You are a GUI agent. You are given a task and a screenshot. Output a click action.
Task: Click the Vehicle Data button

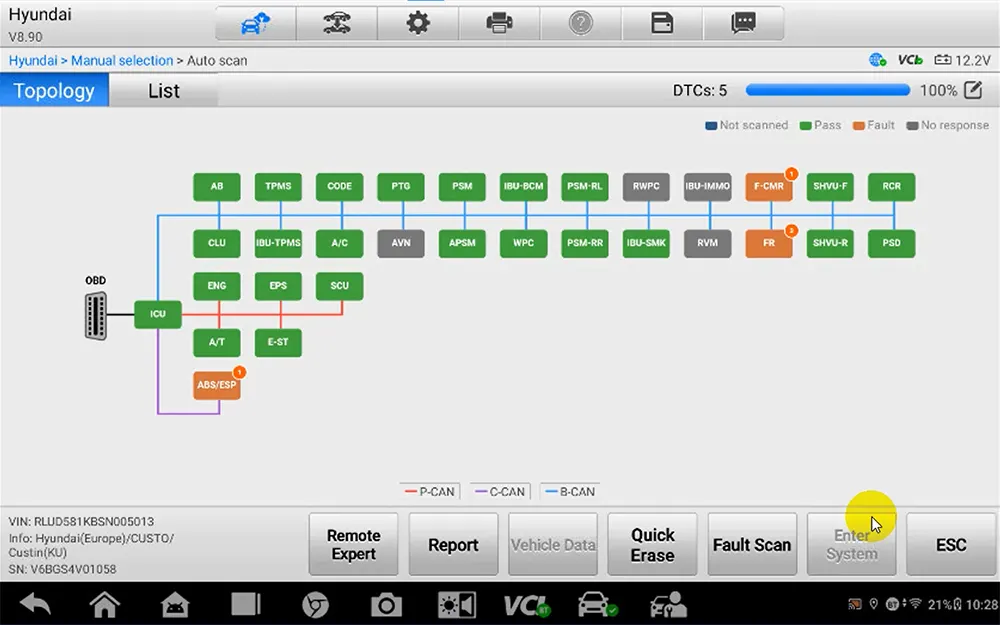tap(553, 545)
